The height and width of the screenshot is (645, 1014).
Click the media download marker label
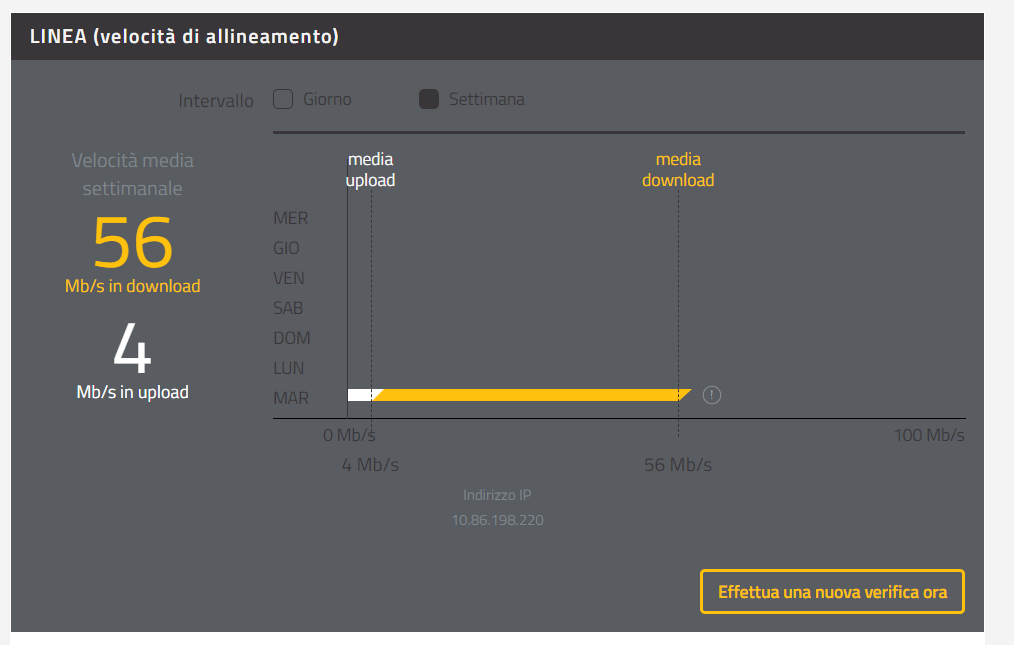click(x=678, y=170)
